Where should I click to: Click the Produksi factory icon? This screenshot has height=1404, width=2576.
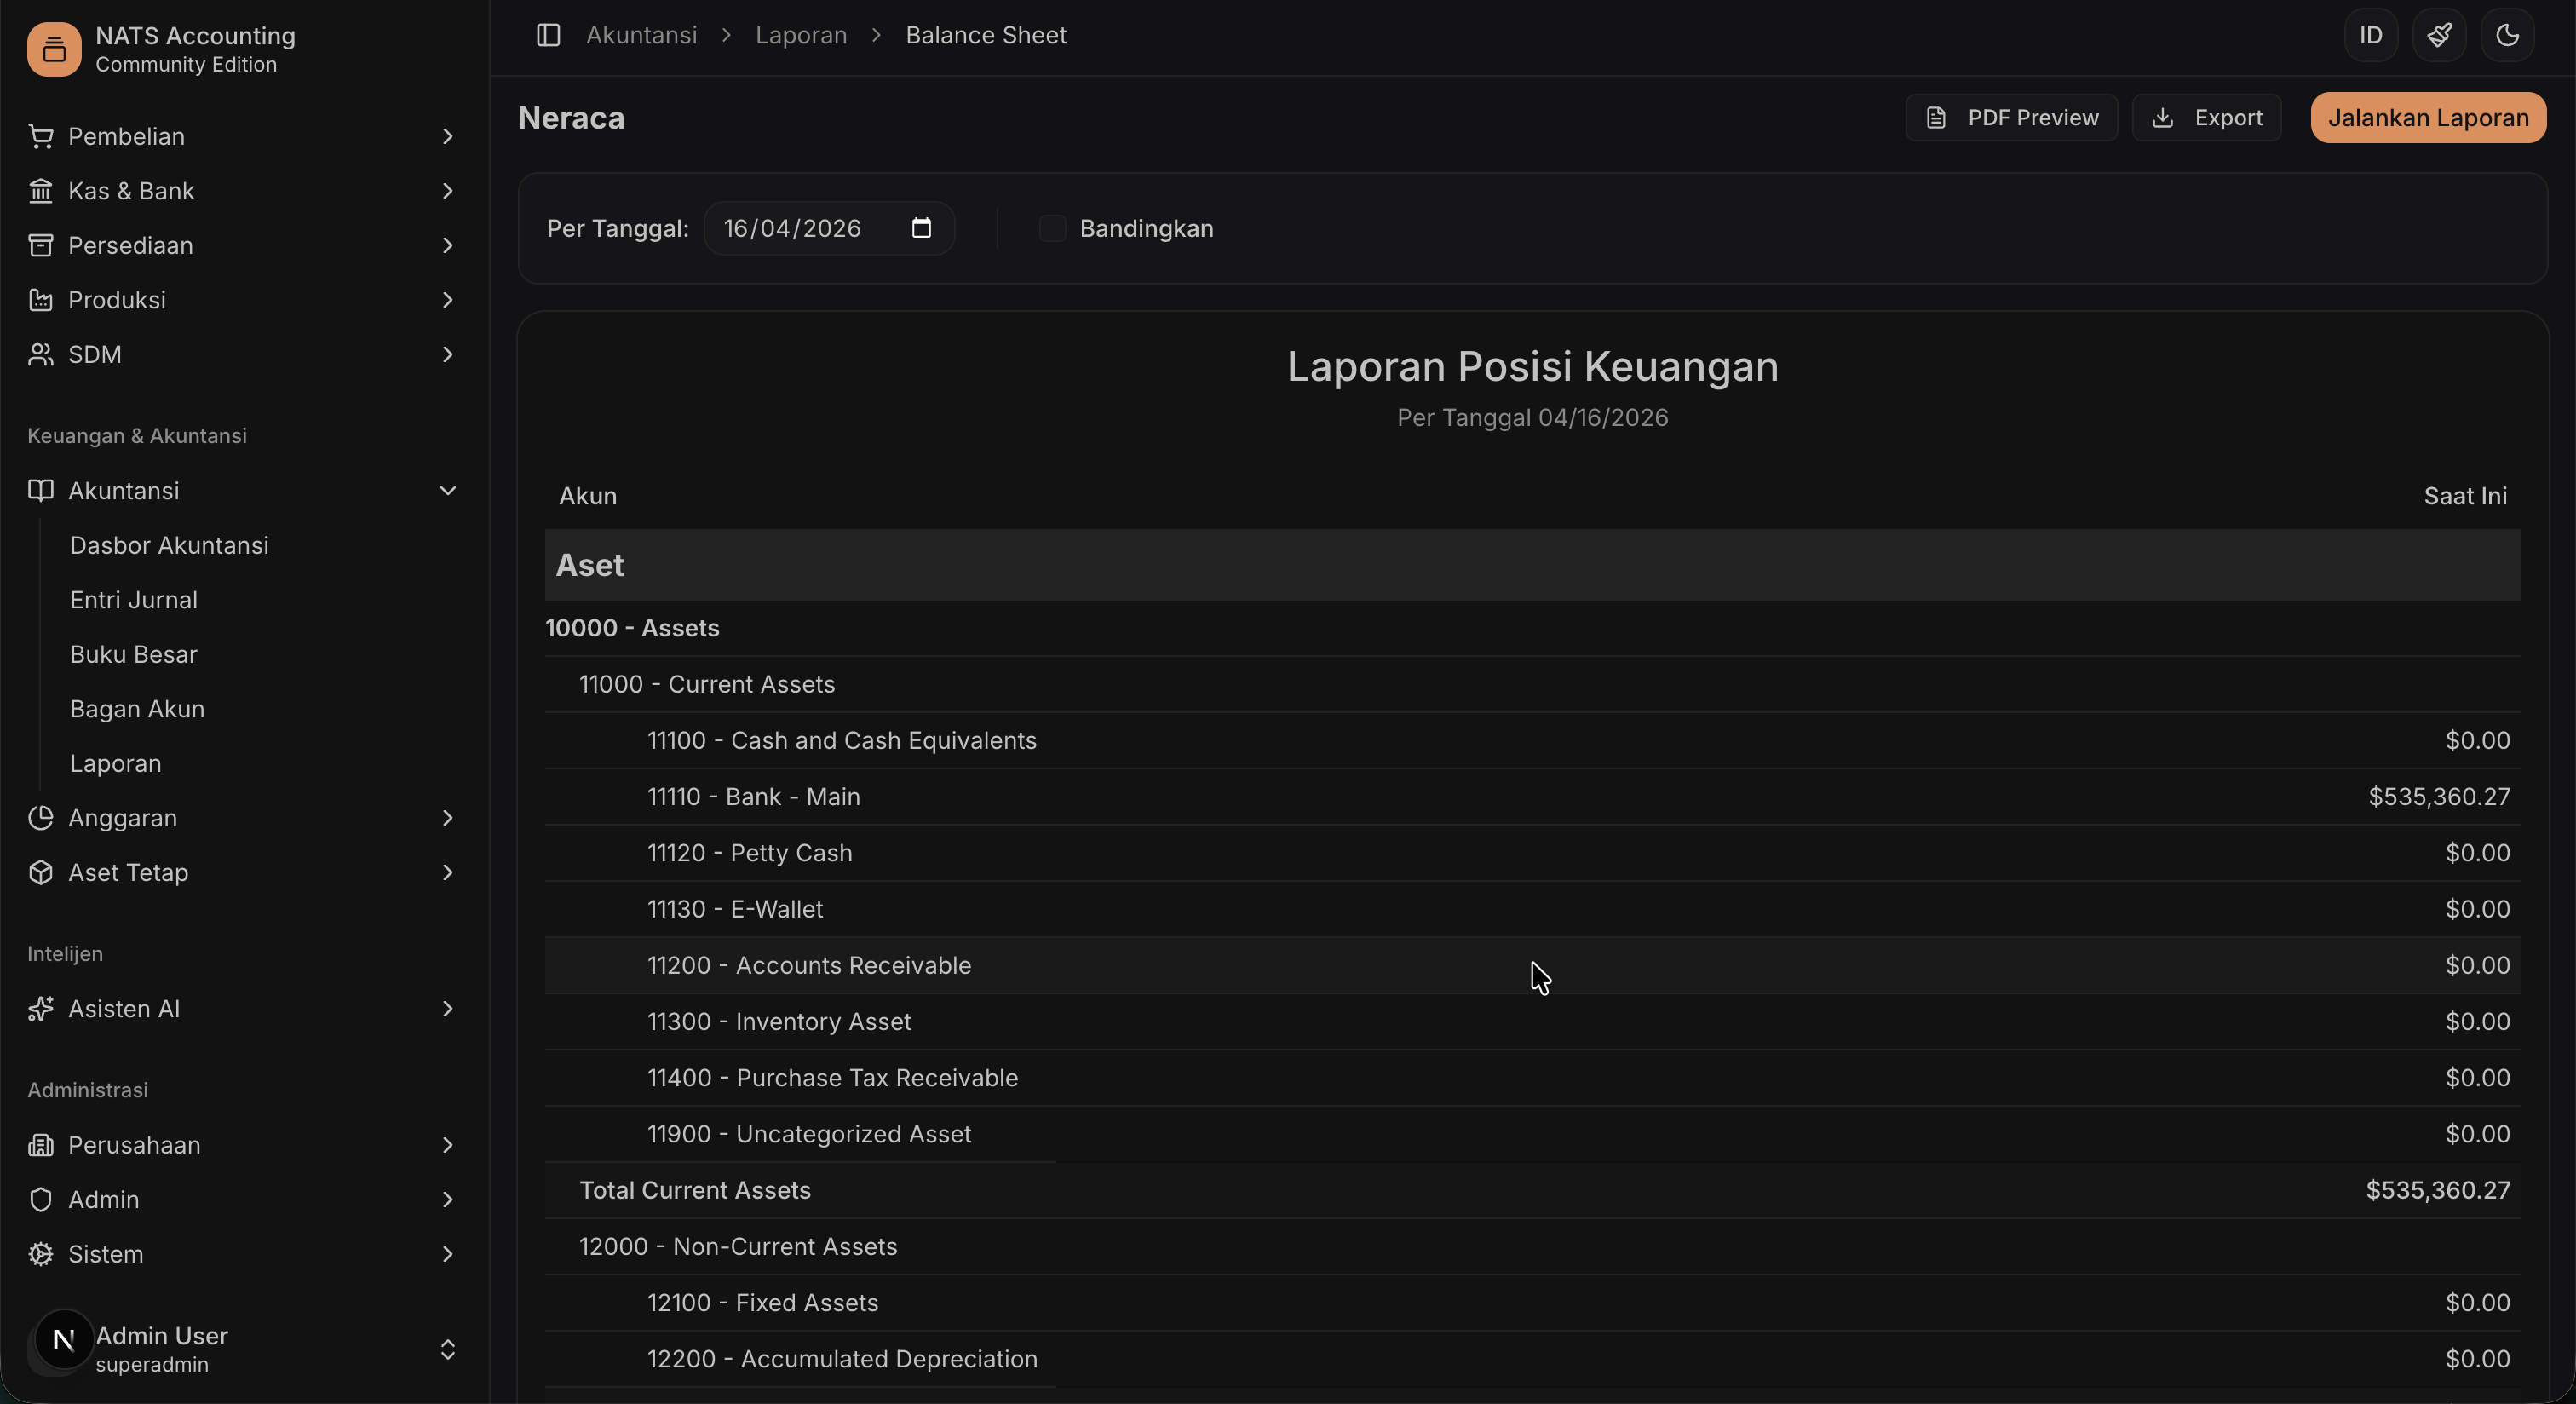pos(41,300)
